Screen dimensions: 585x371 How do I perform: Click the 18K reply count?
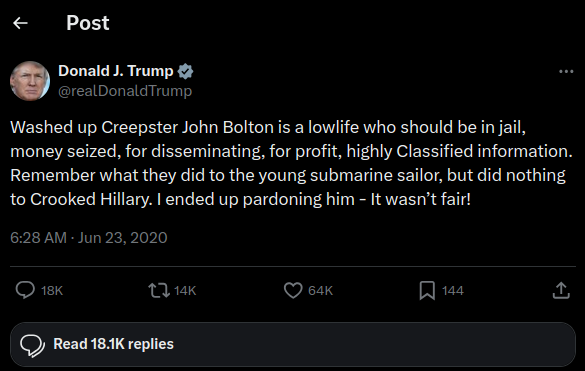coord(52,291)
